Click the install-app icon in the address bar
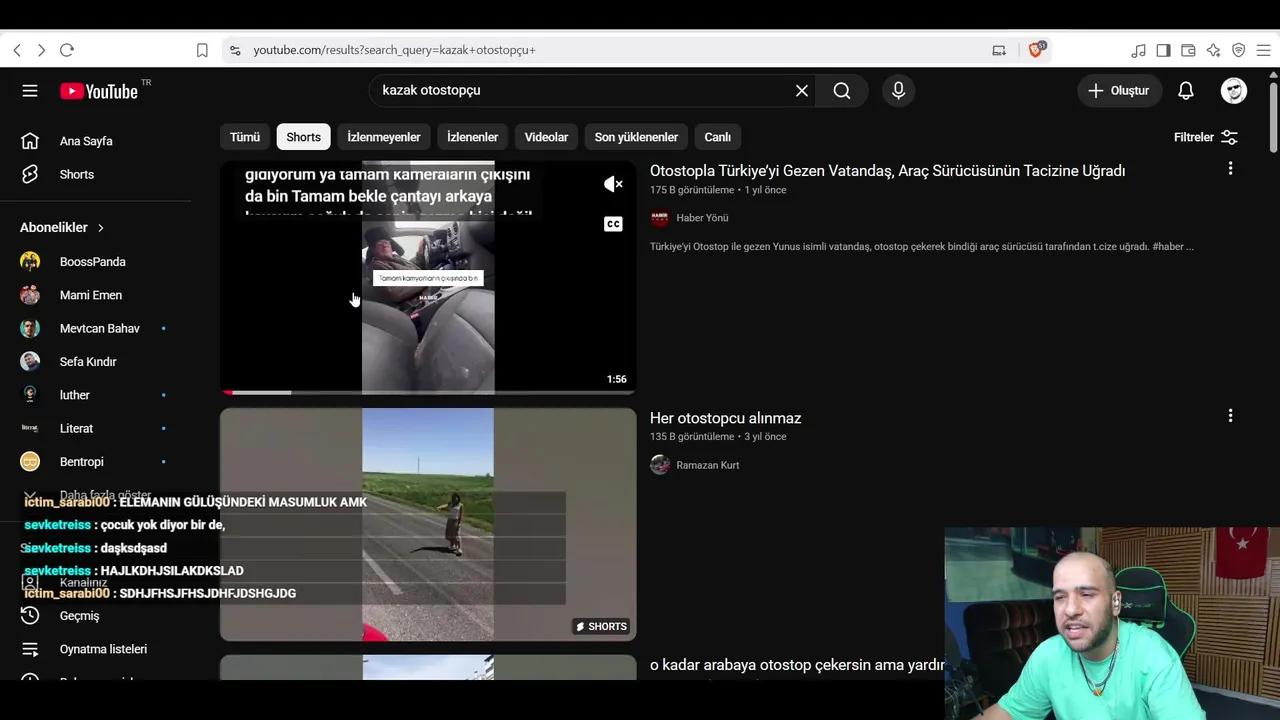The height and width of the screenshot is (720, 1280). [x=999, y=50]
